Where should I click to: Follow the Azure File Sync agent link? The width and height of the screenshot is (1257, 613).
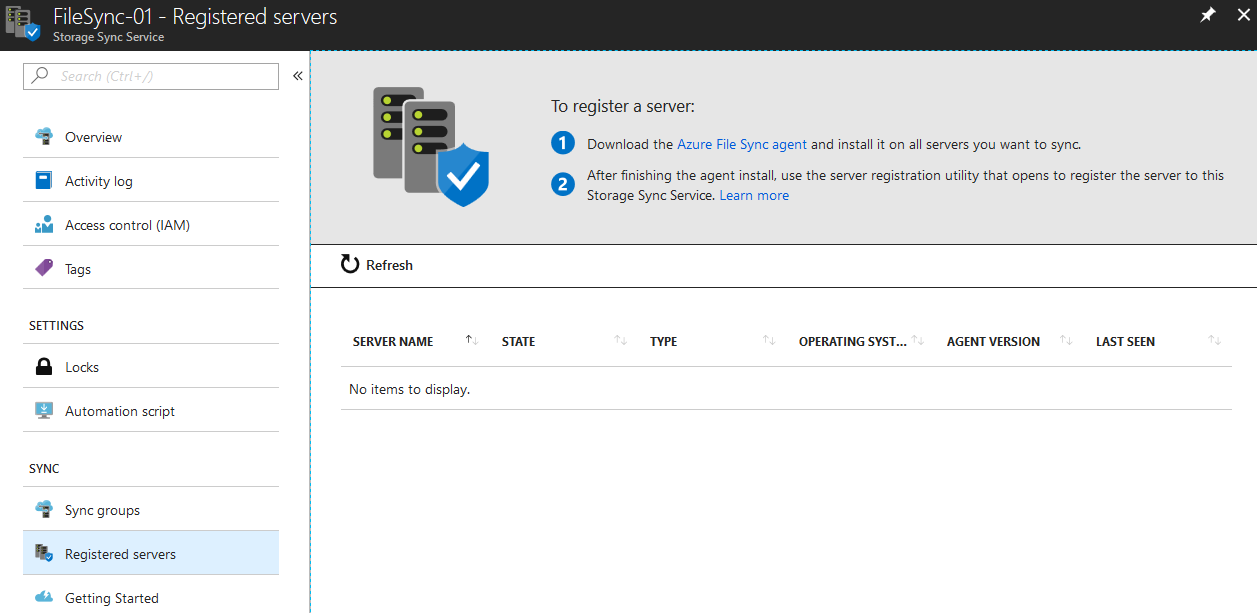(742, 144)
